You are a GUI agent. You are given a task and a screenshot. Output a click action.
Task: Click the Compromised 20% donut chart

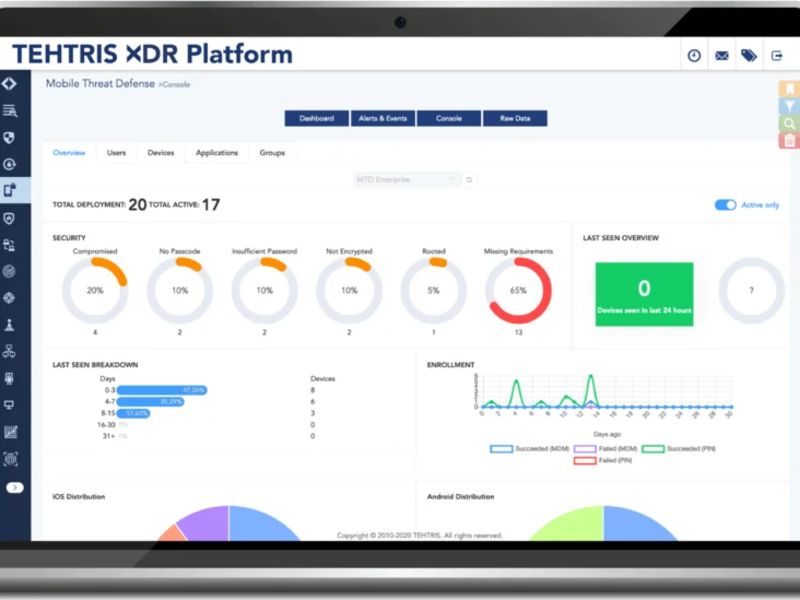click(95, 290)
